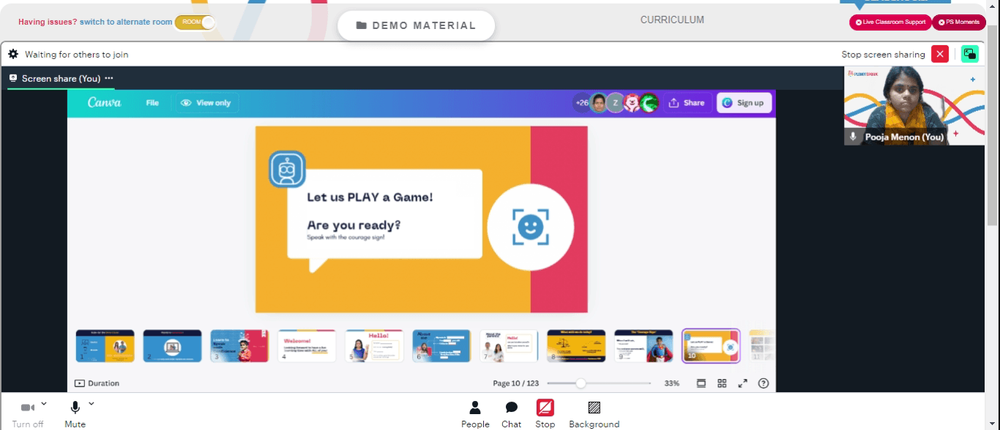Open the Background effects icon
Screen dimensions: 1000x430
[x=594, y=407]
